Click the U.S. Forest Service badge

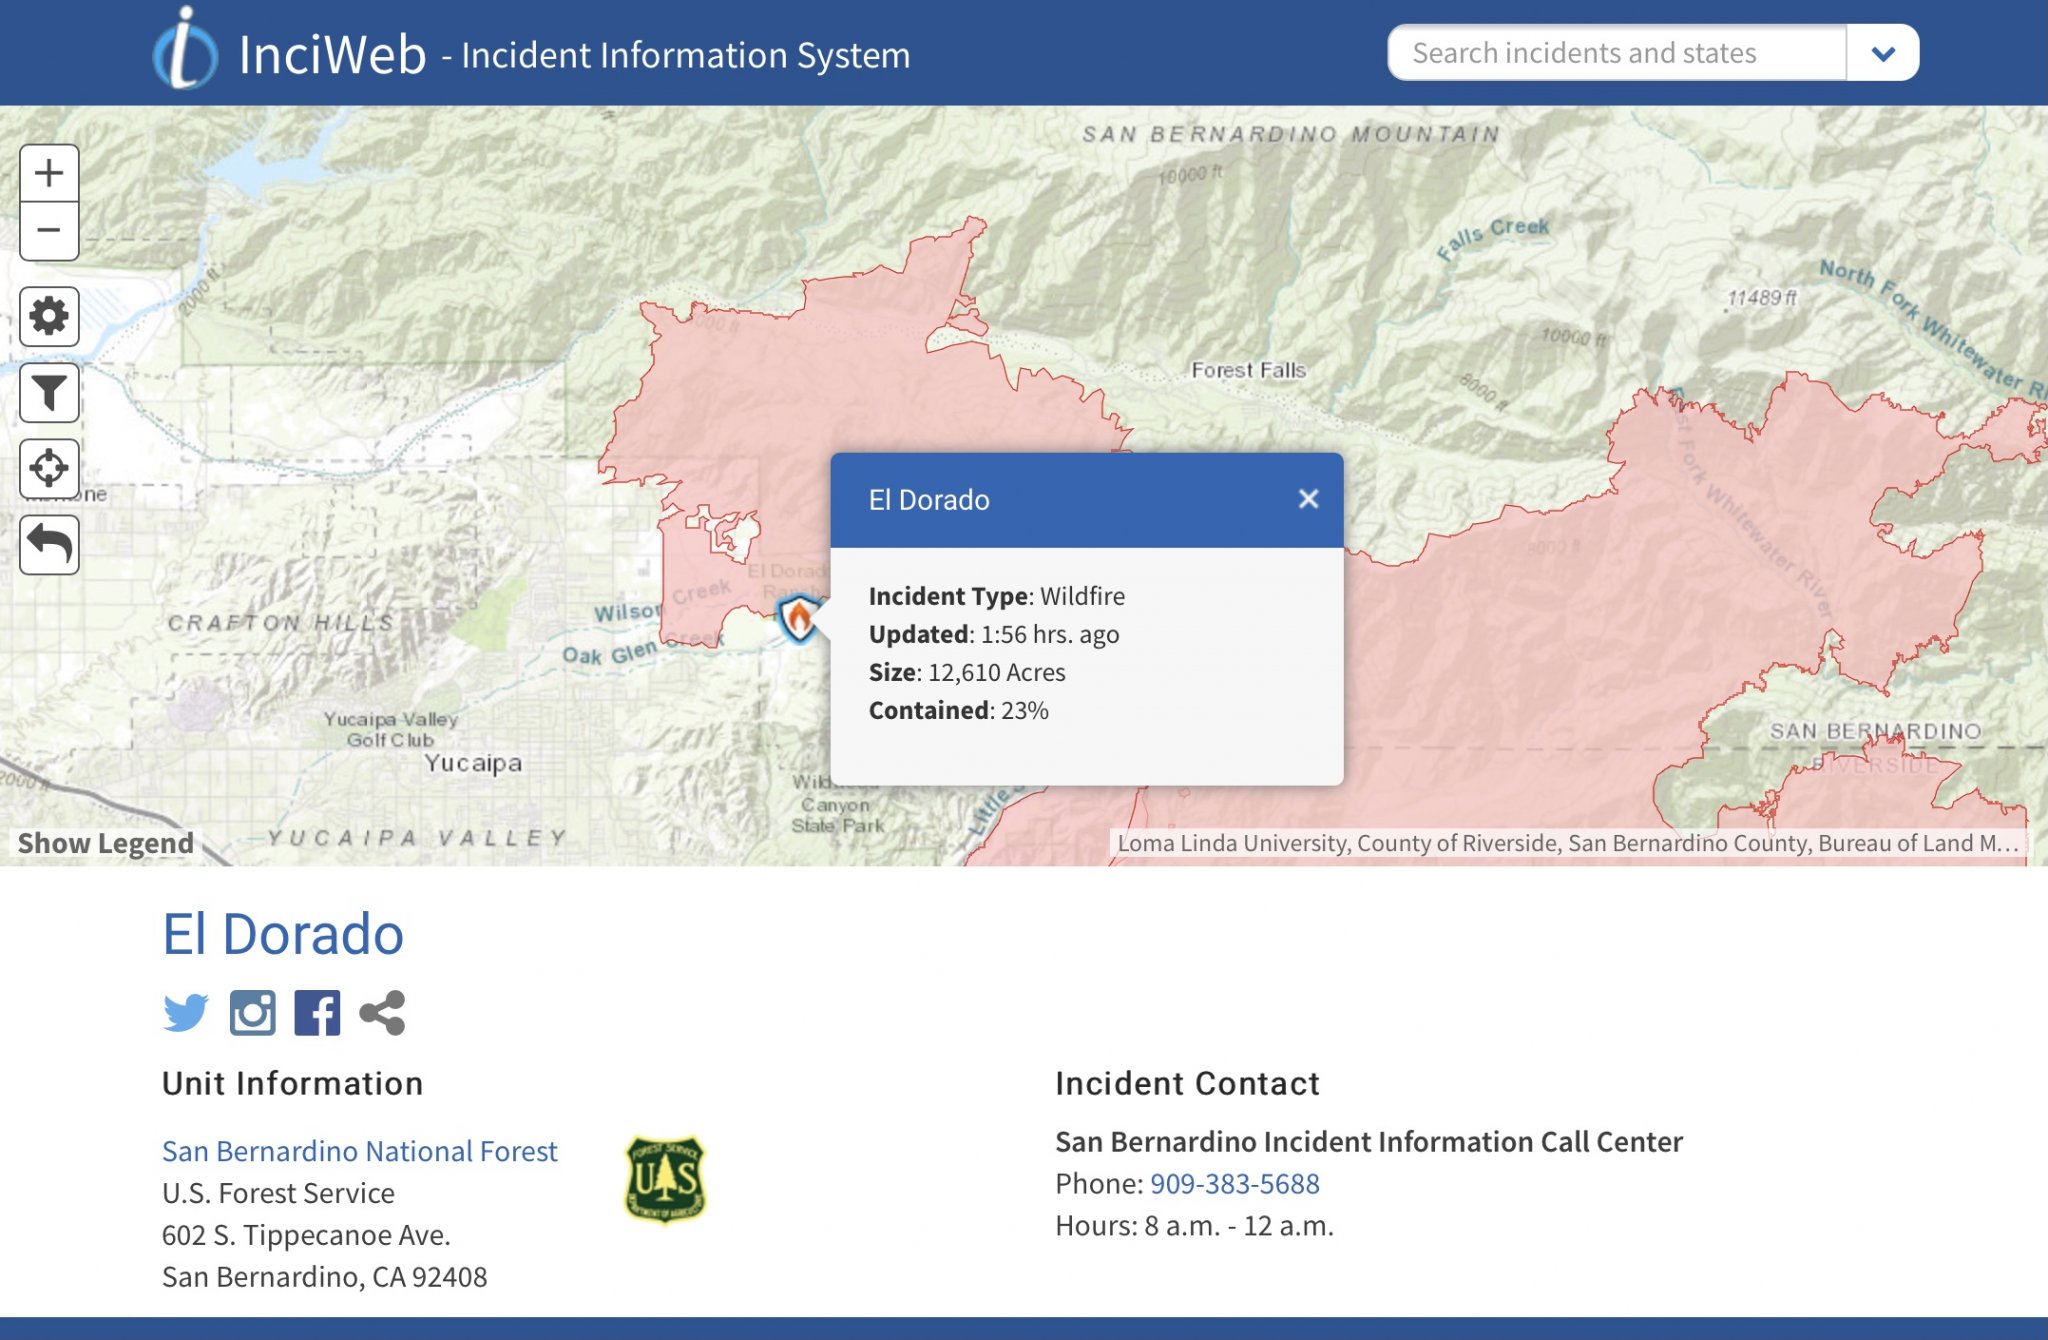665,1179
